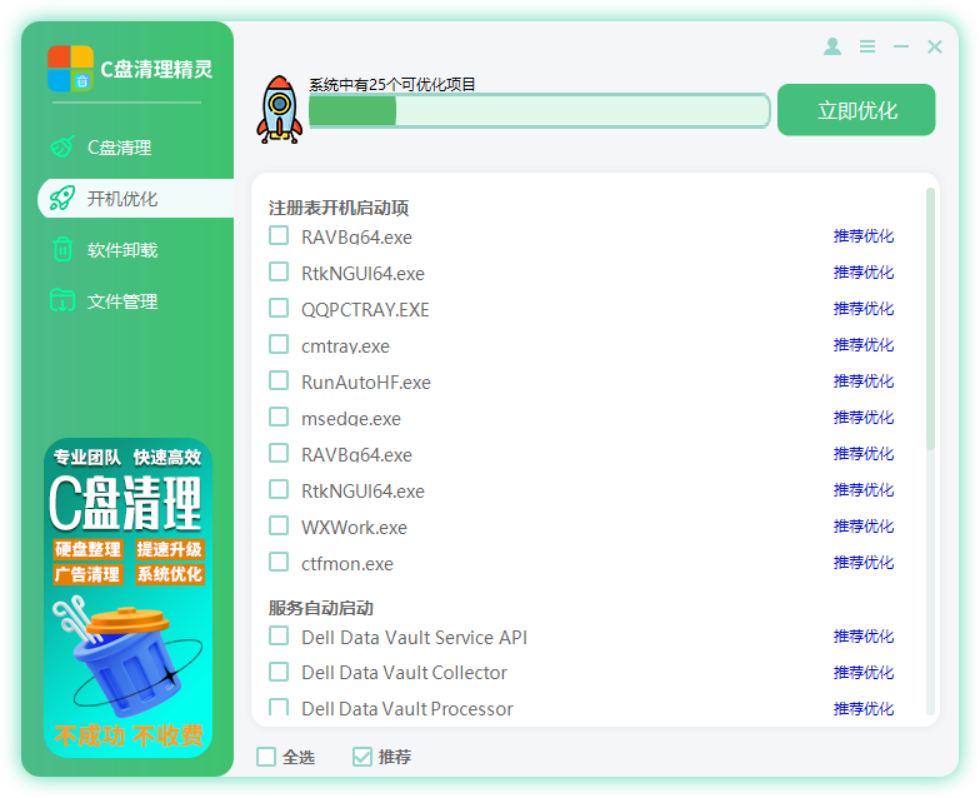Click 推荐优化 link for cmtray.exe

coord(864,345)
